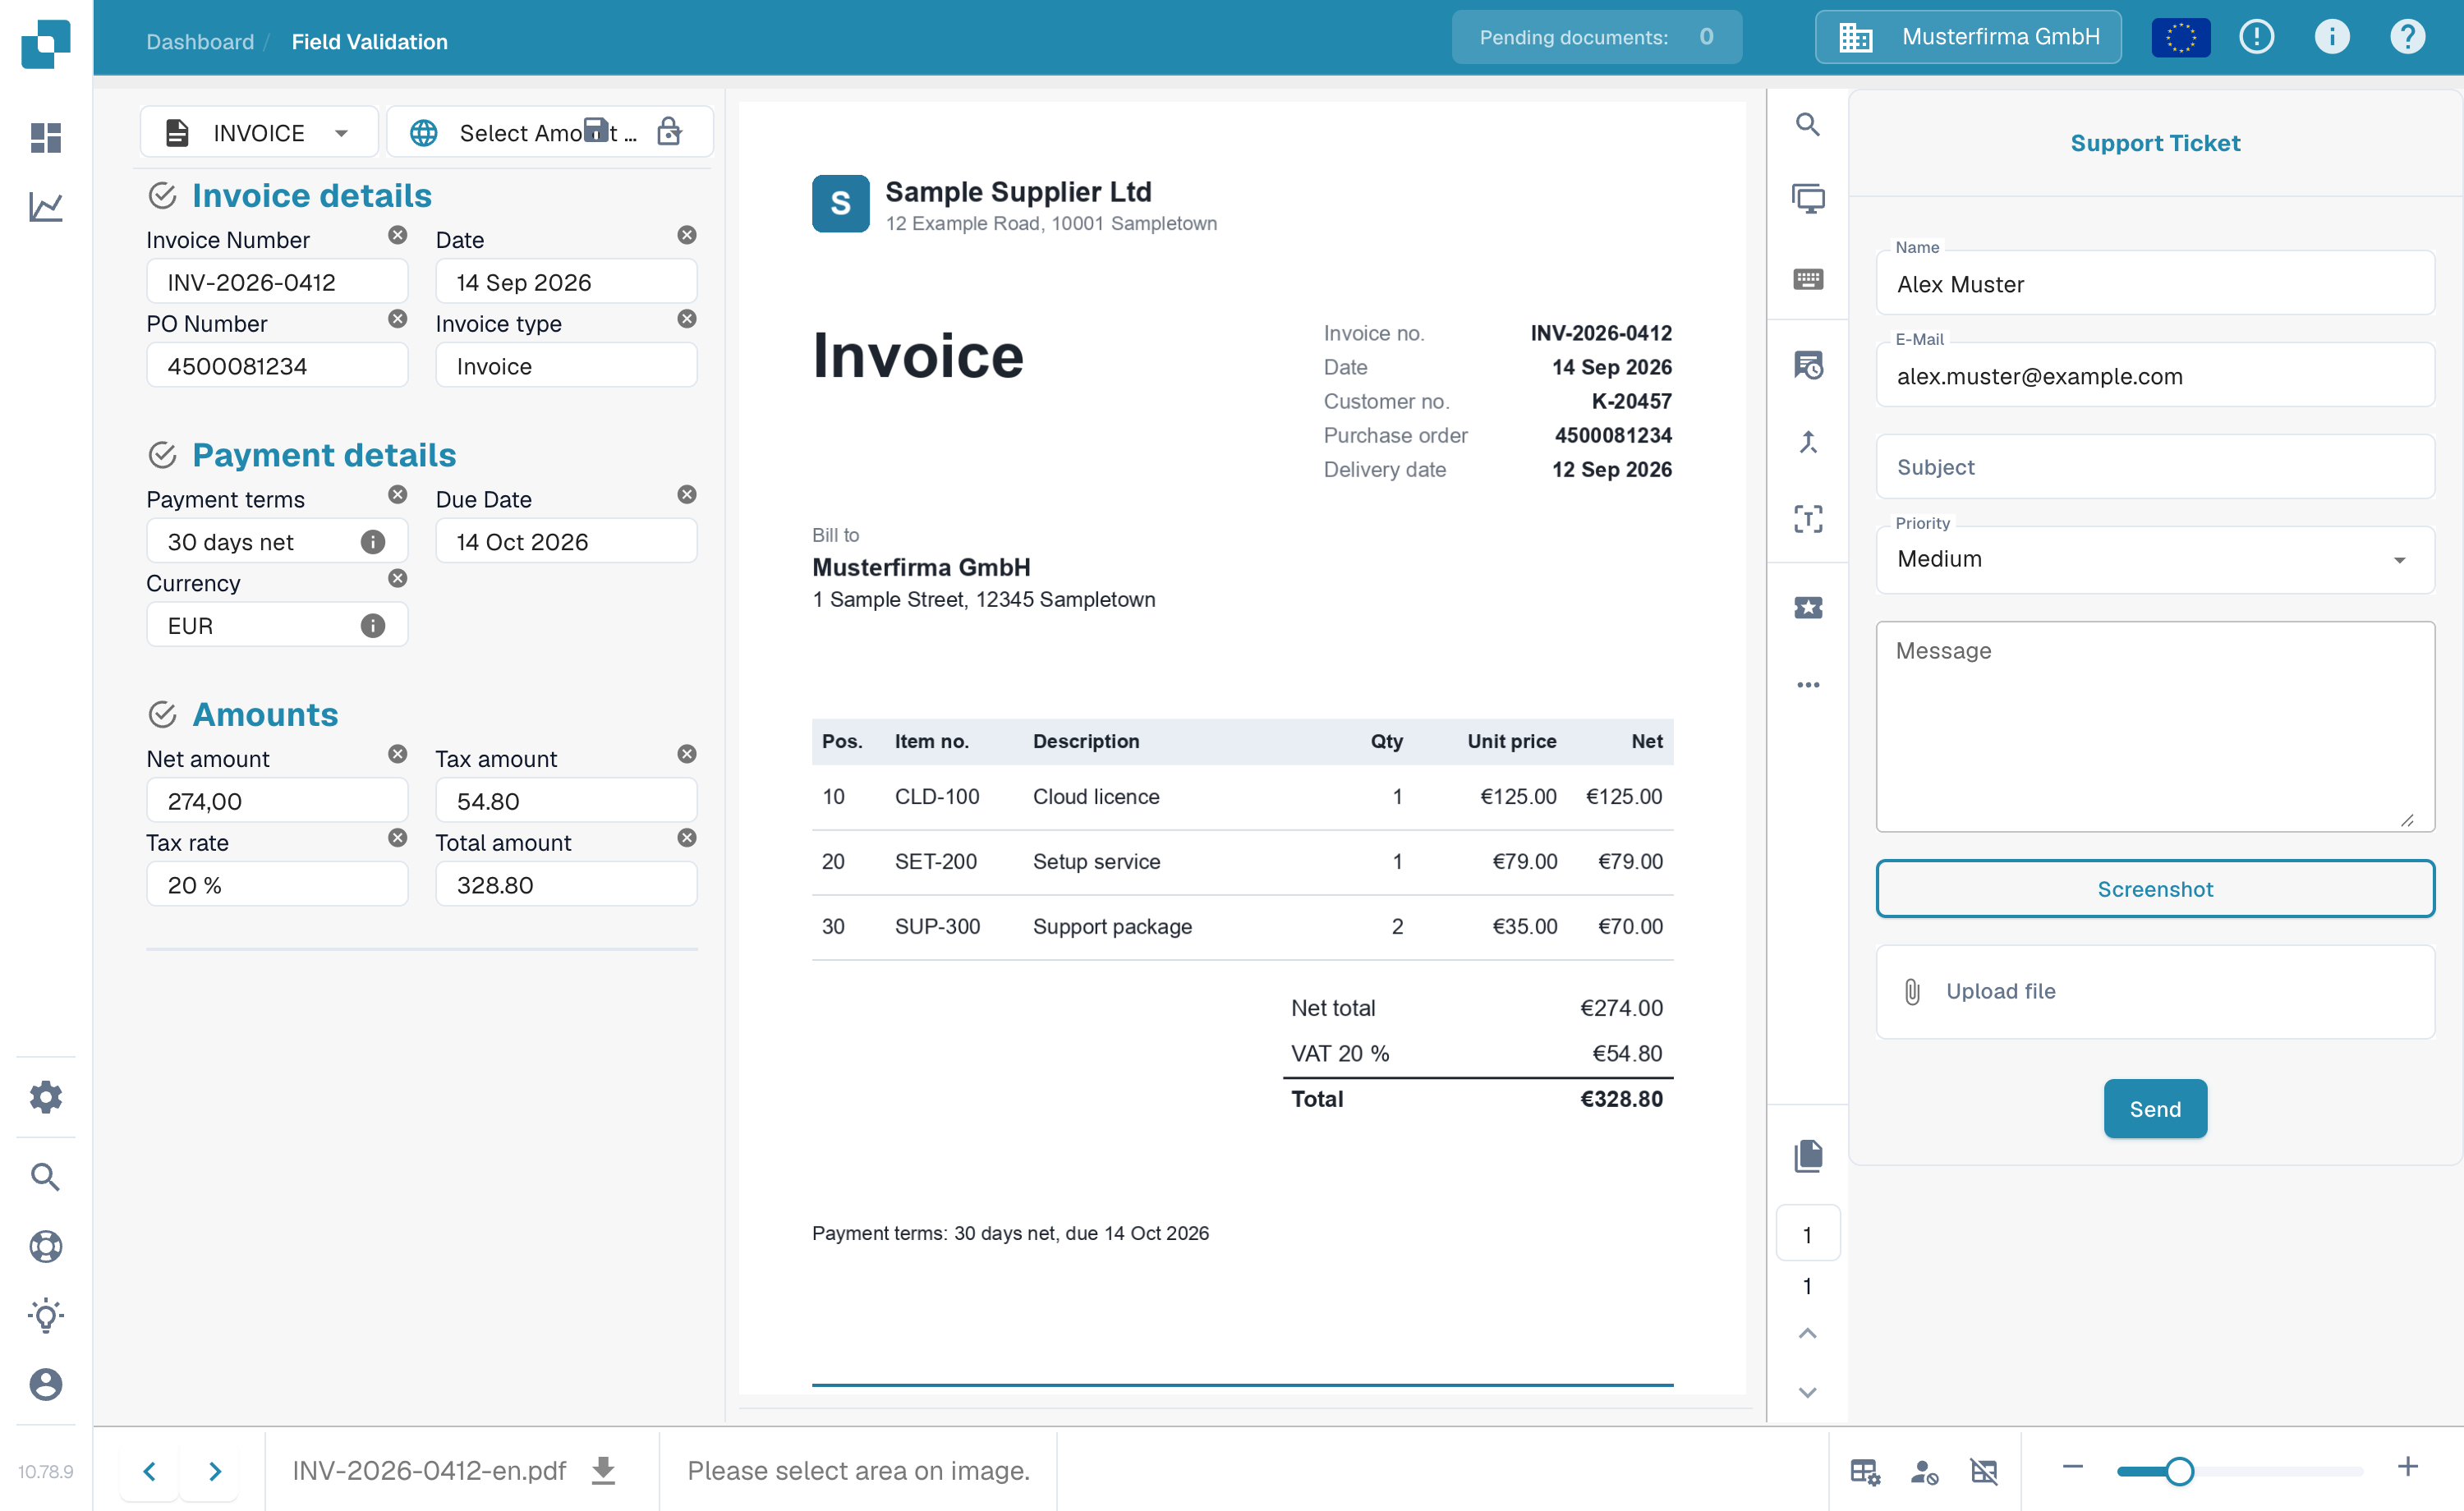Click the Payment terms info icon
This screenshot has height=1511, width=2464.
pos(373,542)
